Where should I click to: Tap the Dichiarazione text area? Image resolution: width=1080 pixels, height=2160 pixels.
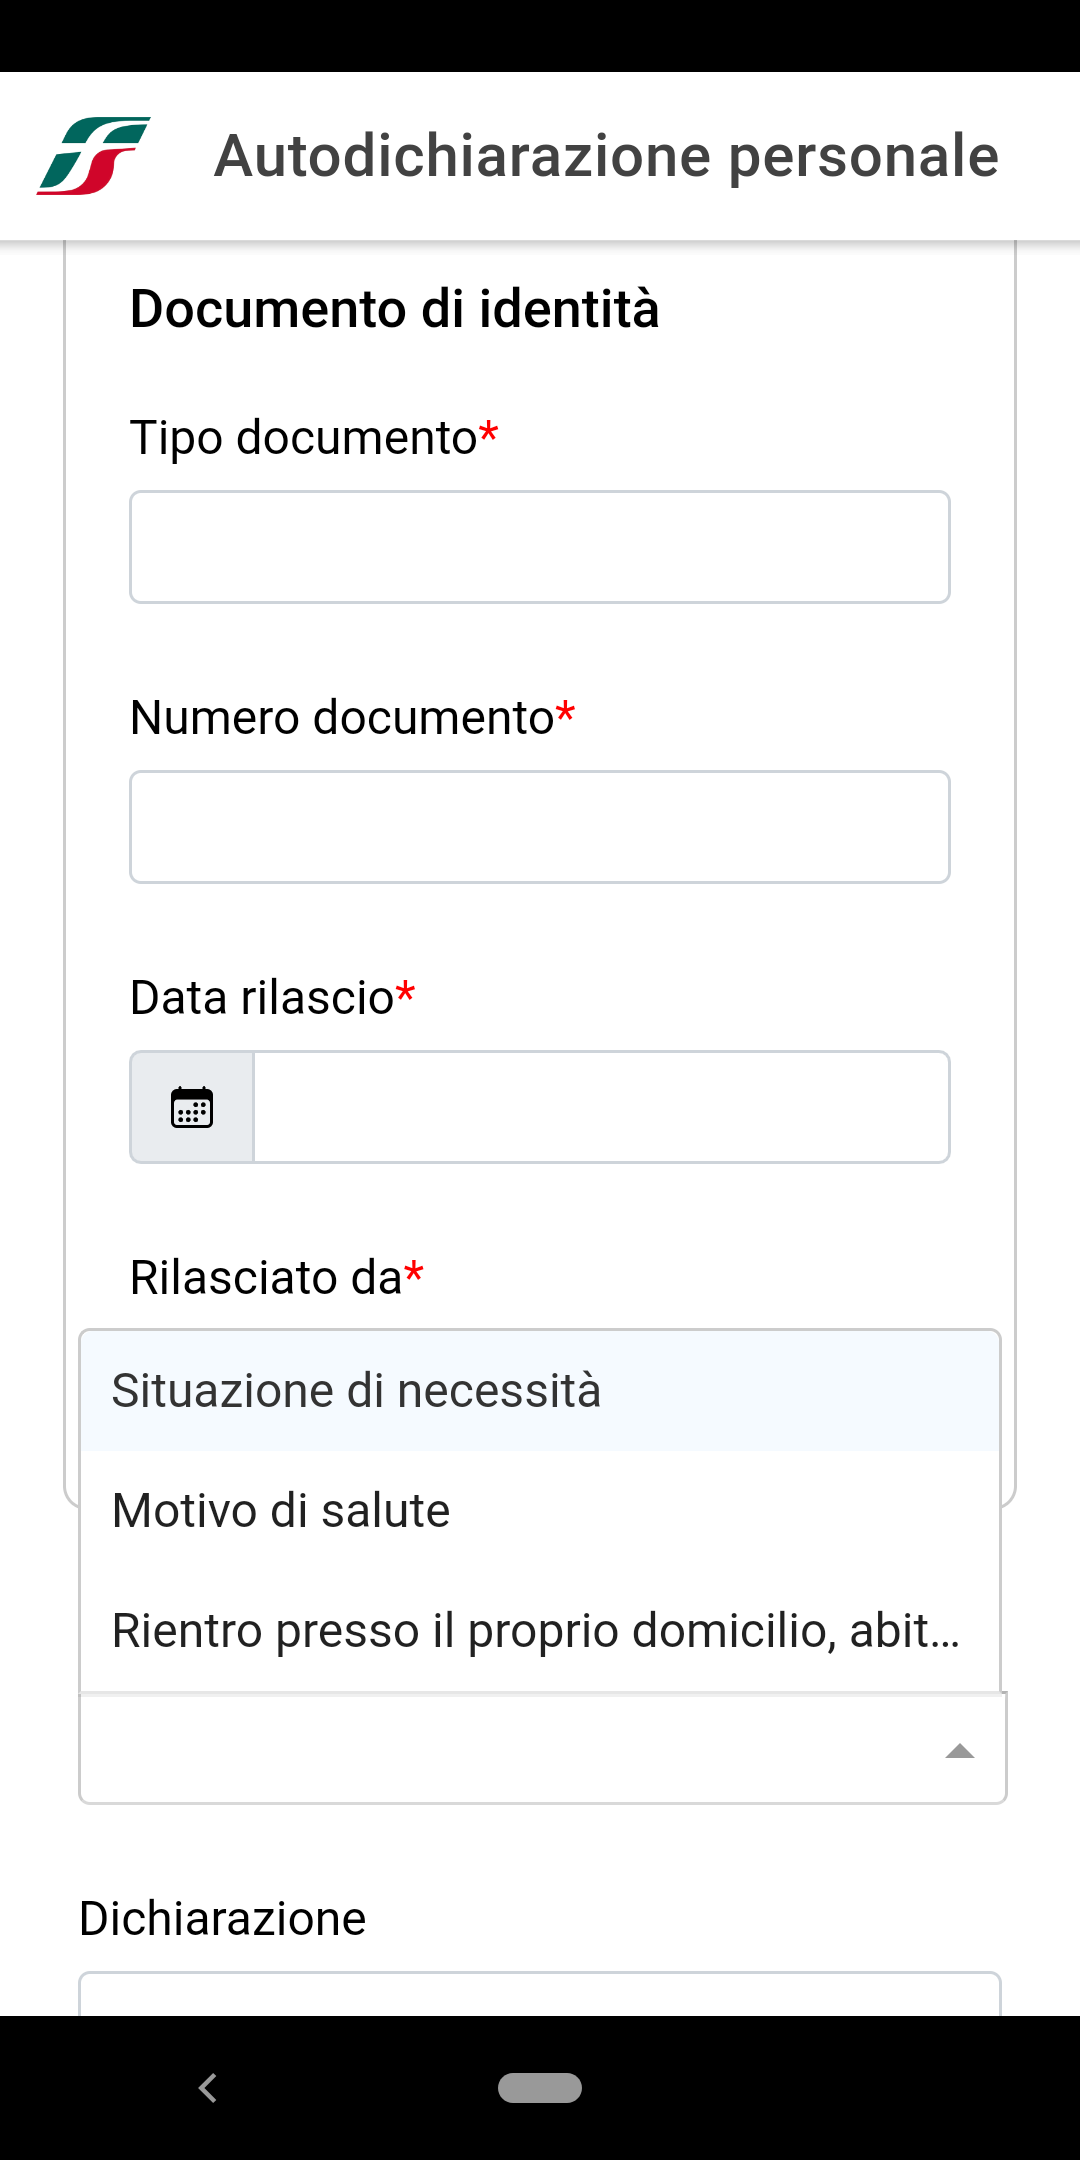540,1994
